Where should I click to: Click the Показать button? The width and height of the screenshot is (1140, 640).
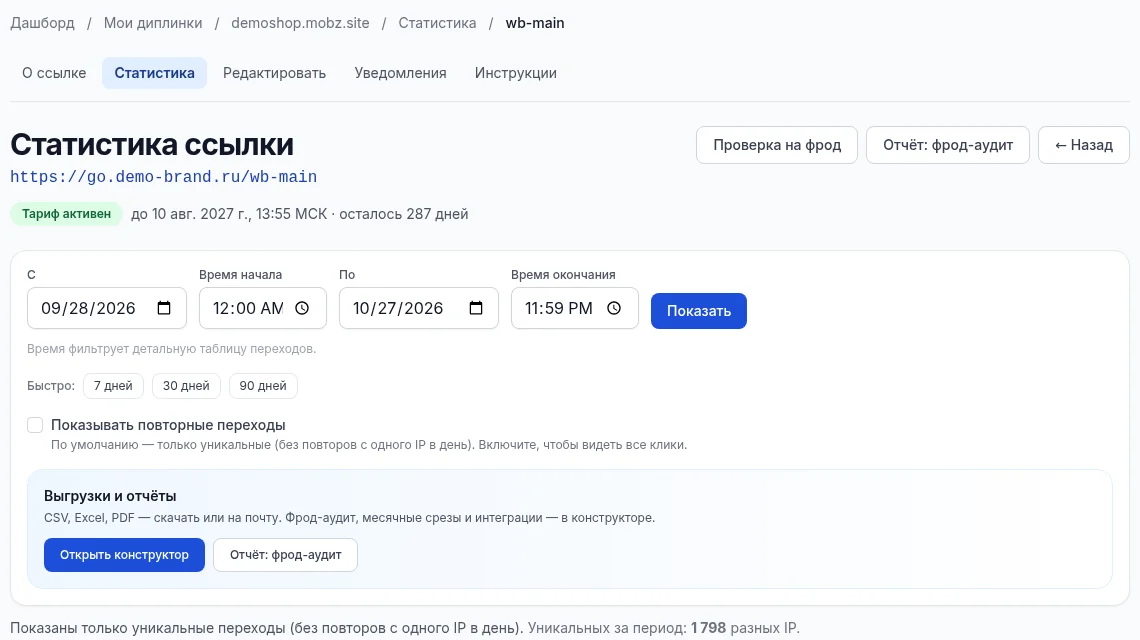(699, 311)
